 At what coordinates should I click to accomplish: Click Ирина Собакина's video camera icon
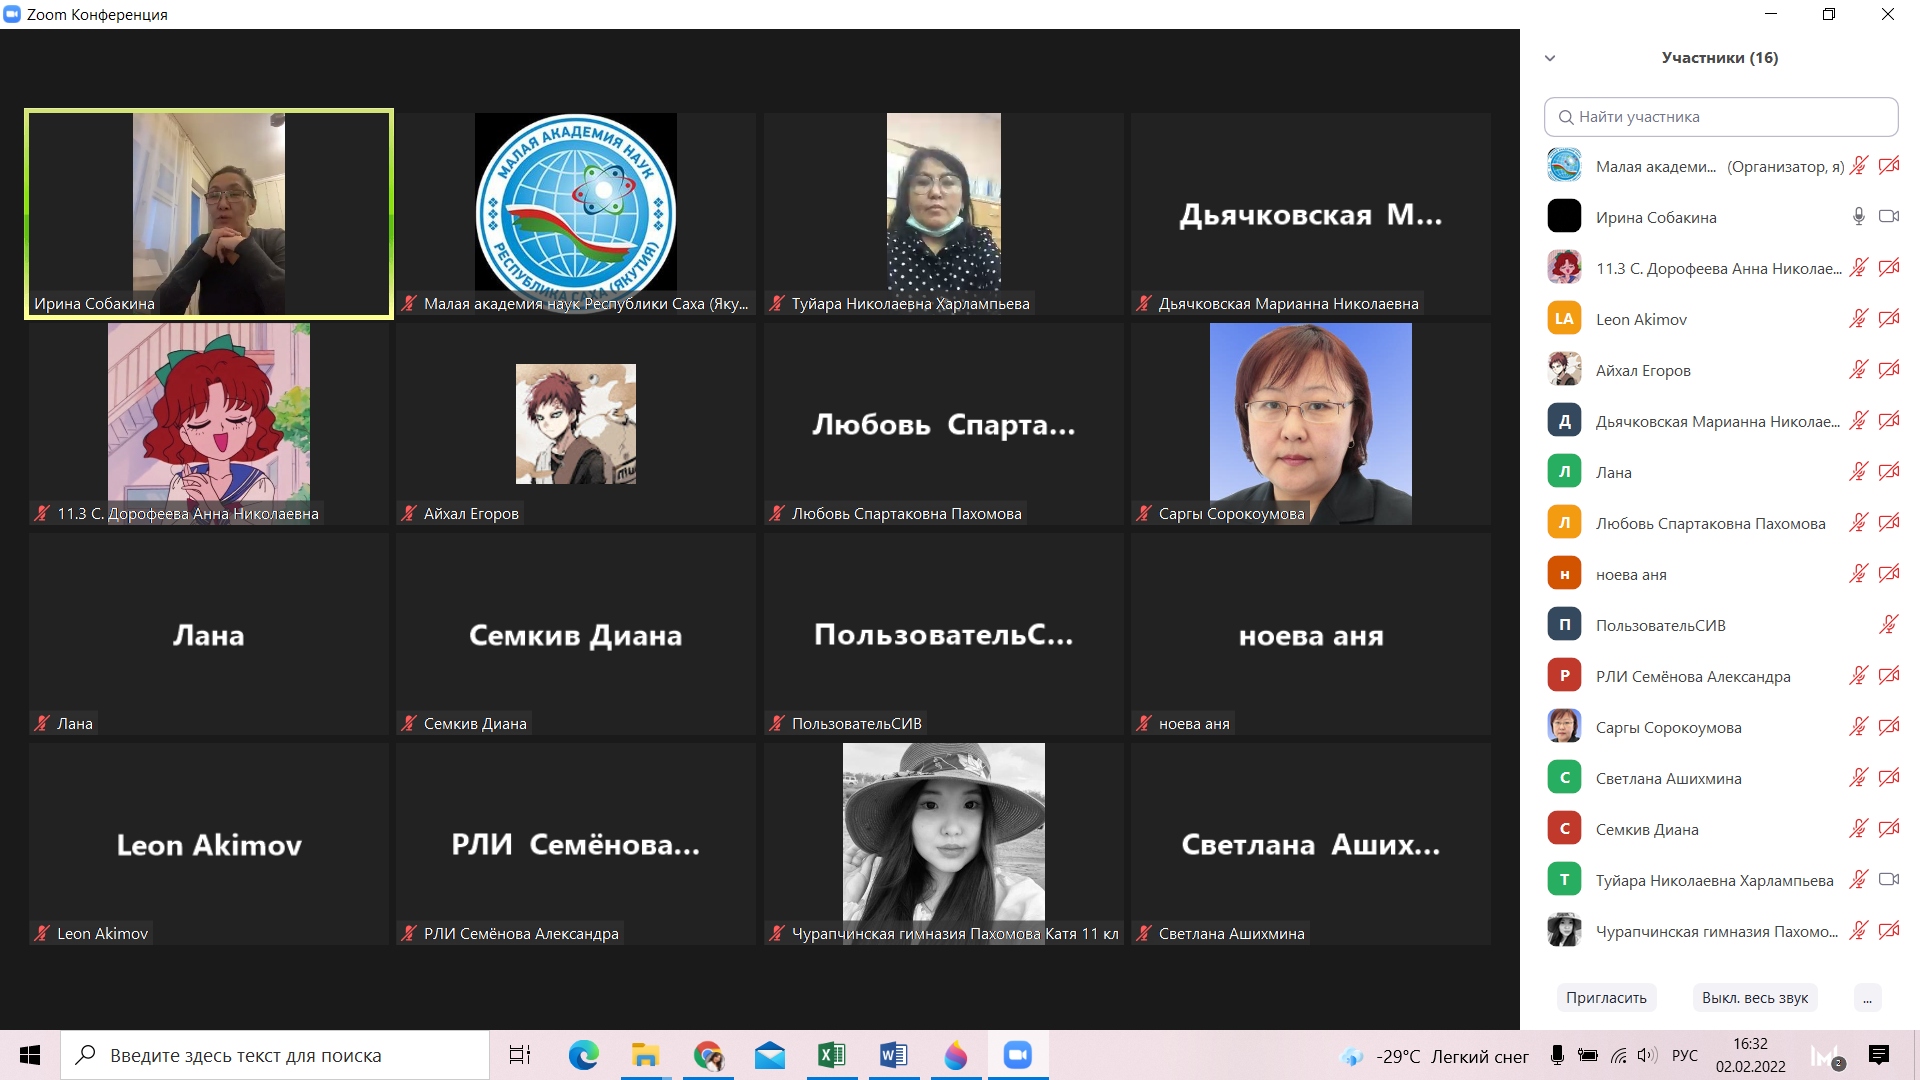(1888, 217)
